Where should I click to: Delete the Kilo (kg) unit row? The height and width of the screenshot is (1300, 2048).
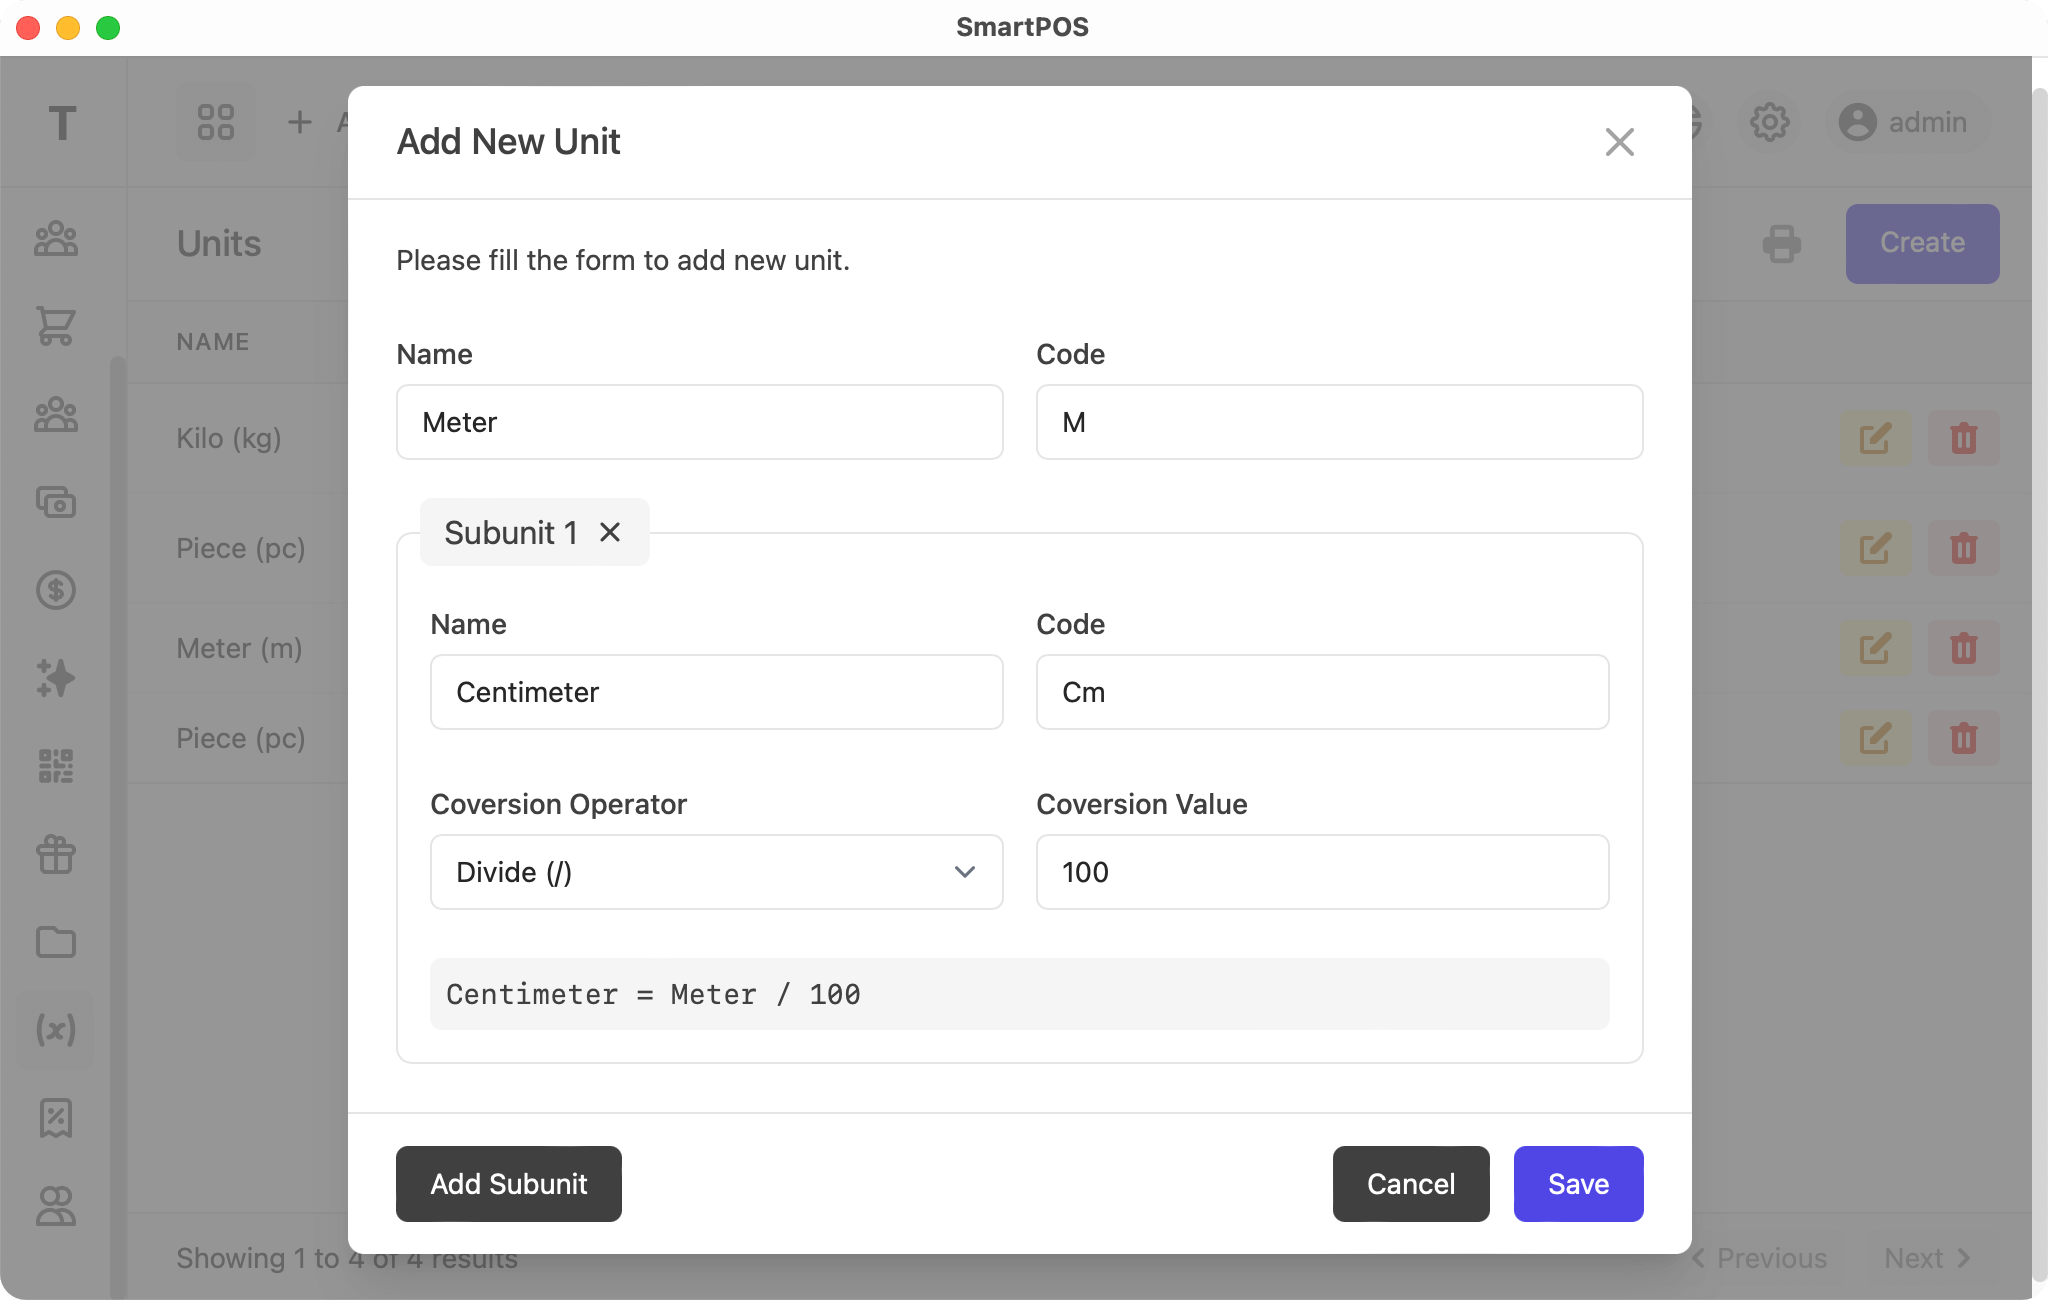(1963, 438)
